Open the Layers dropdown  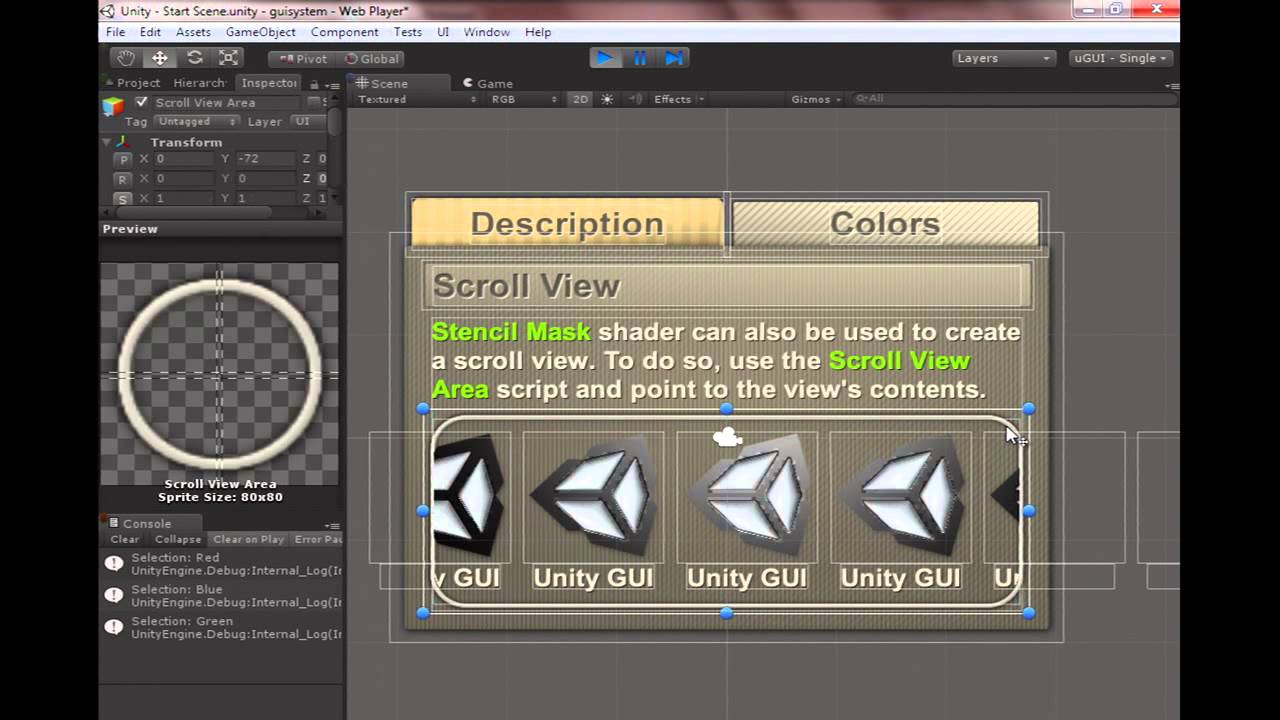[1003, 58]
